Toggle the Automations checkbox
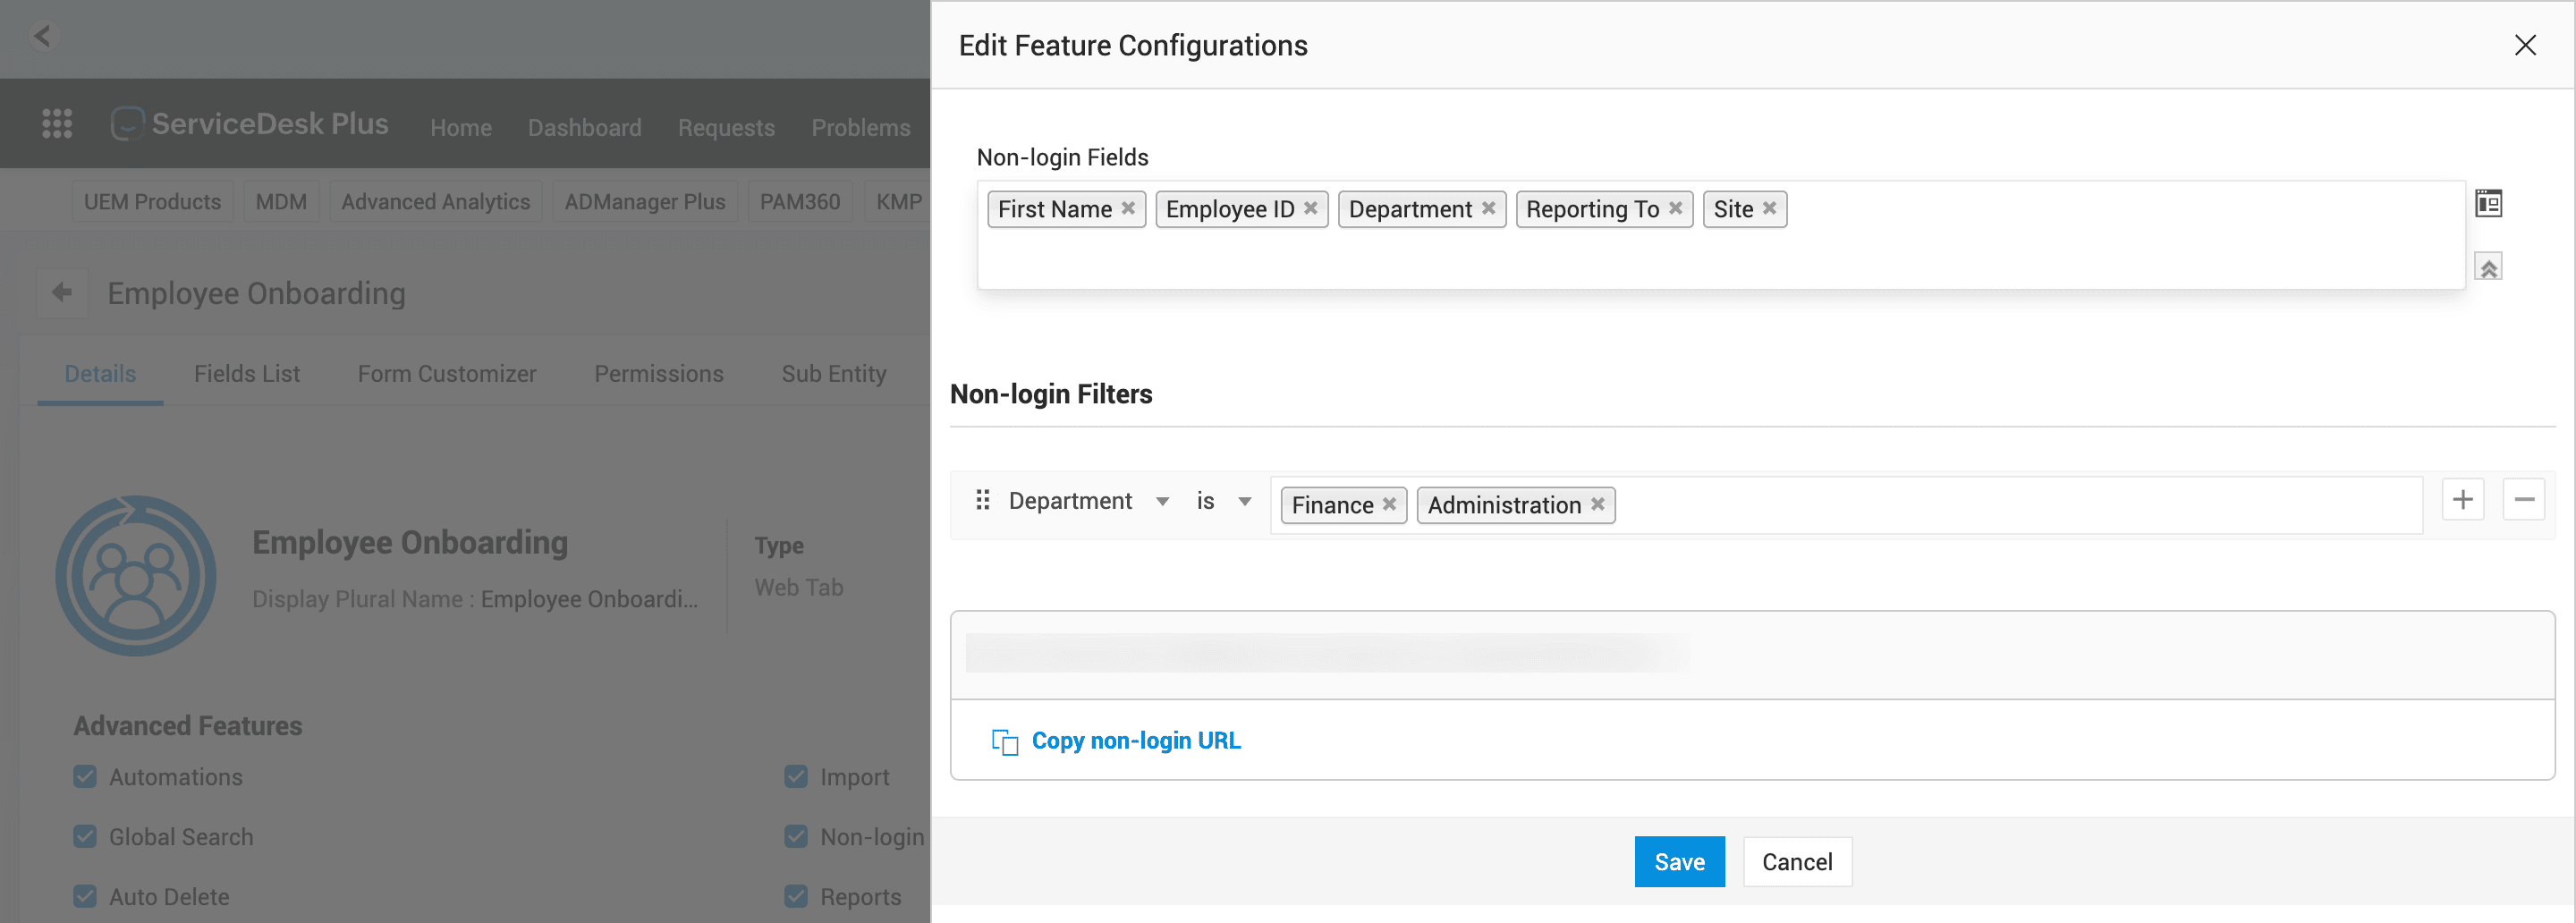The image size is (2576, 923). pos(85,777)
